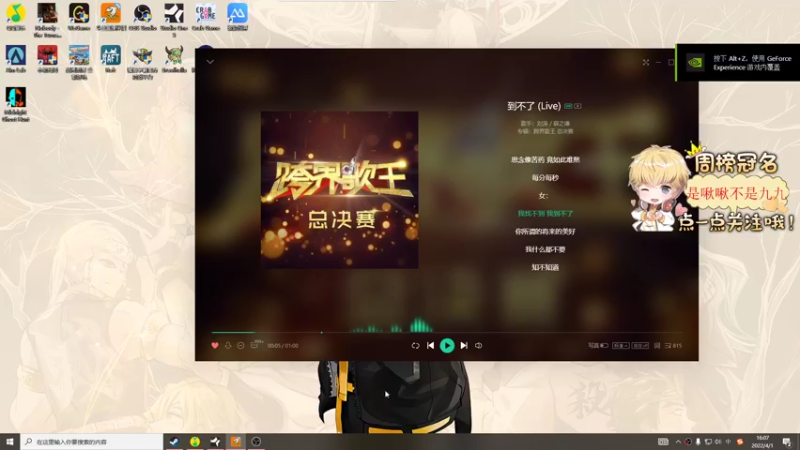Screen dimensions: 800x450
Task: Open the MV badge next to song title
Action: 578,106
